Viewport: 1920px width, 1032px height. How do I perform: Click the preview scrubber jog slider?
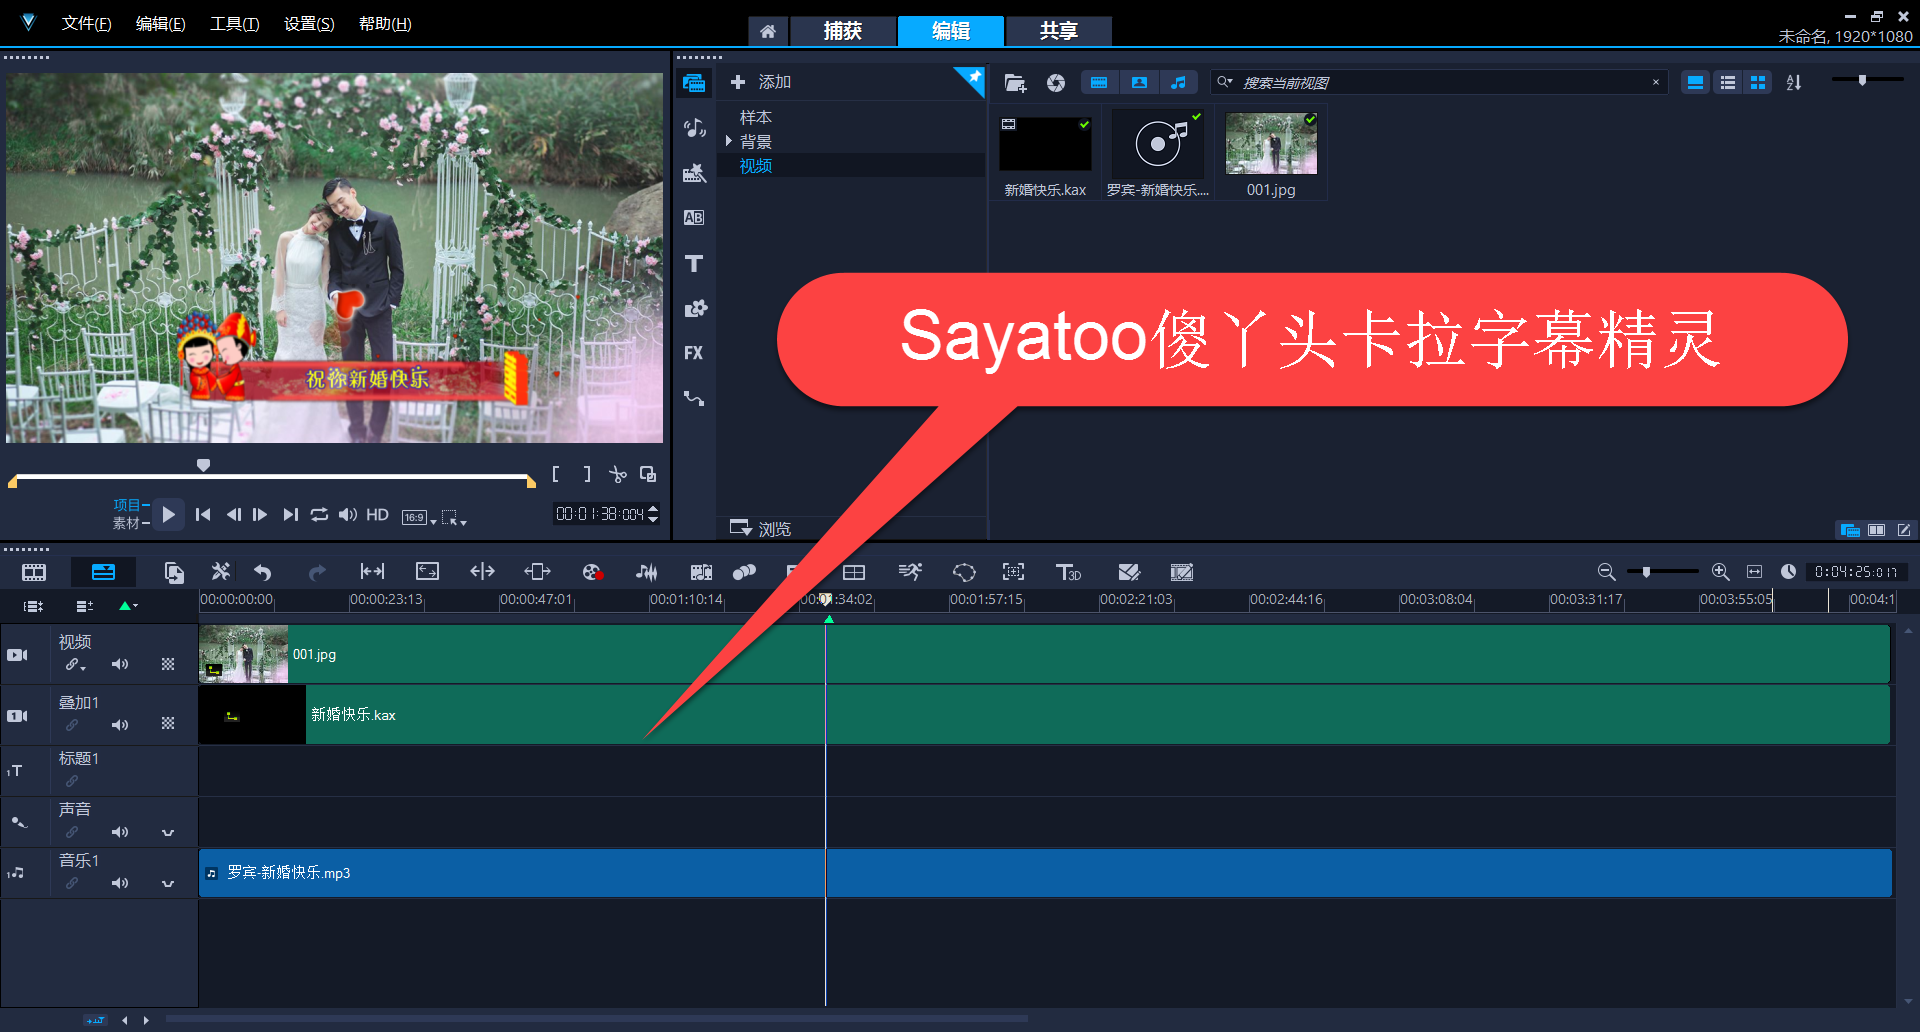pyautogui.click(x=203, y=465)
